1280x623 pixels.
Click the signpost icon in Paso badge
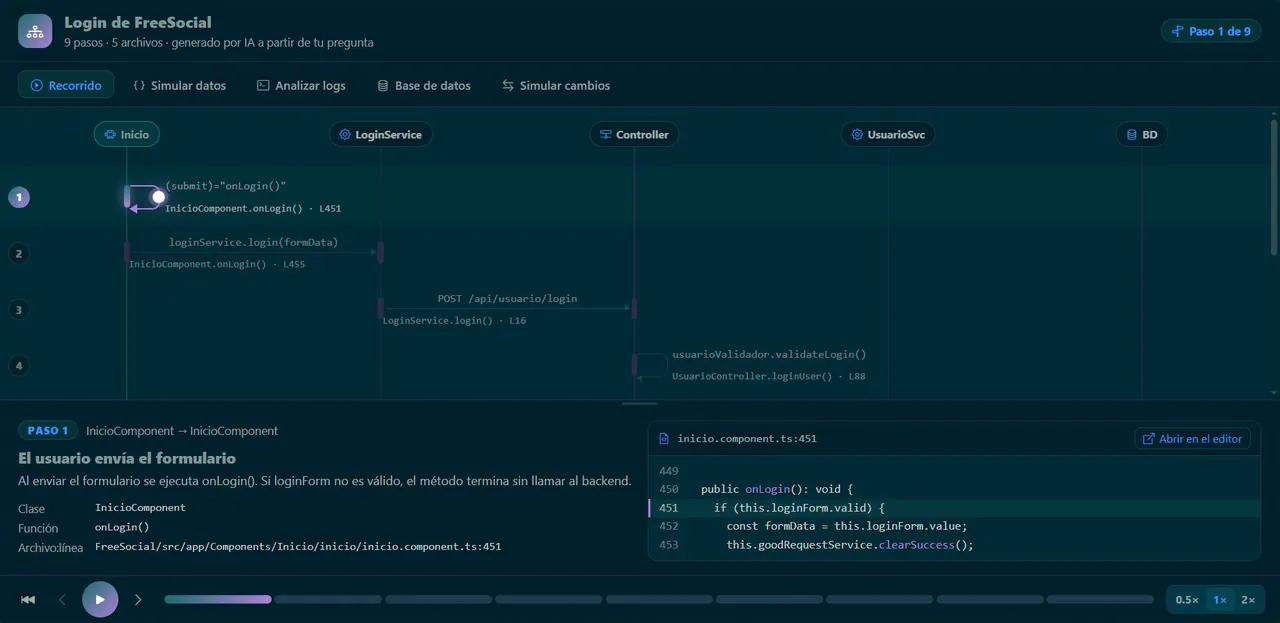1178,31
